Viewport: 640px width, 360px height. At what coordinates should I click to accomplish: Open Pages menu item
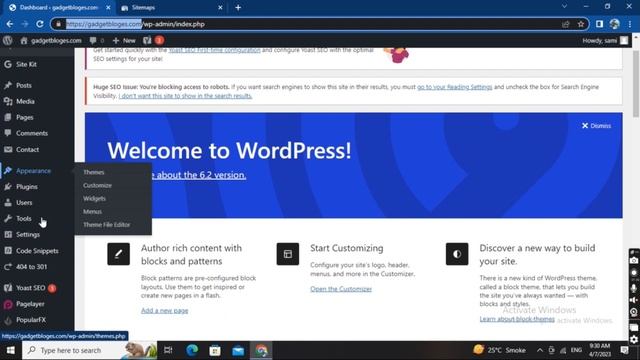click(24, 117)
